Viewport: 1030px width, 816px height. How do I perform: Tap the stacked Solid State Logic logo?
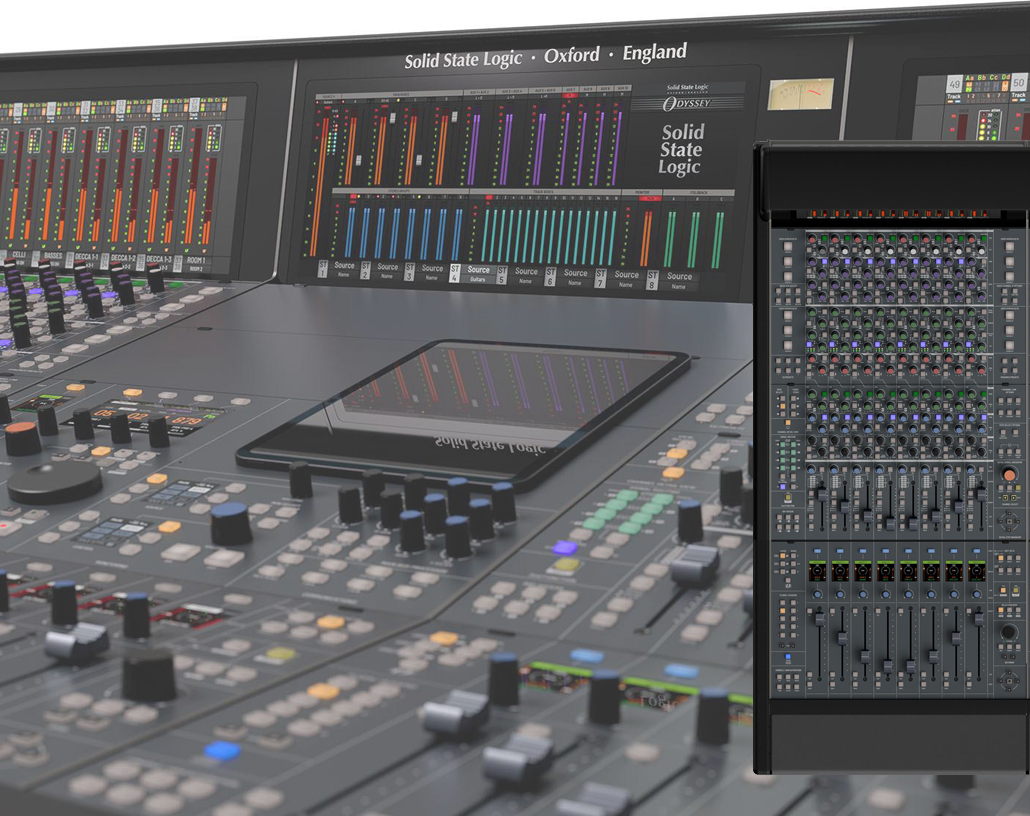pos(681,149)
